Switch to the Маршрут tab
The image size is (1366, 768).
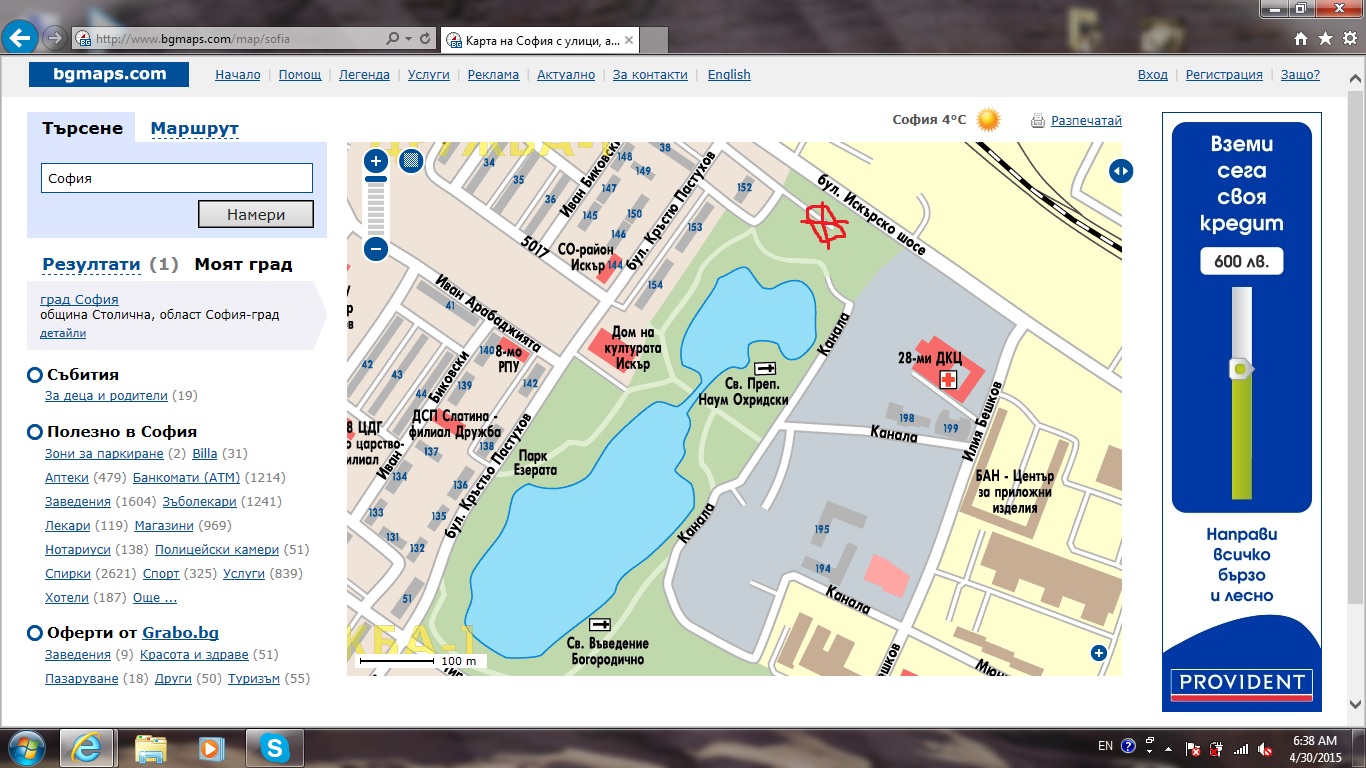(x=195, y=128)
